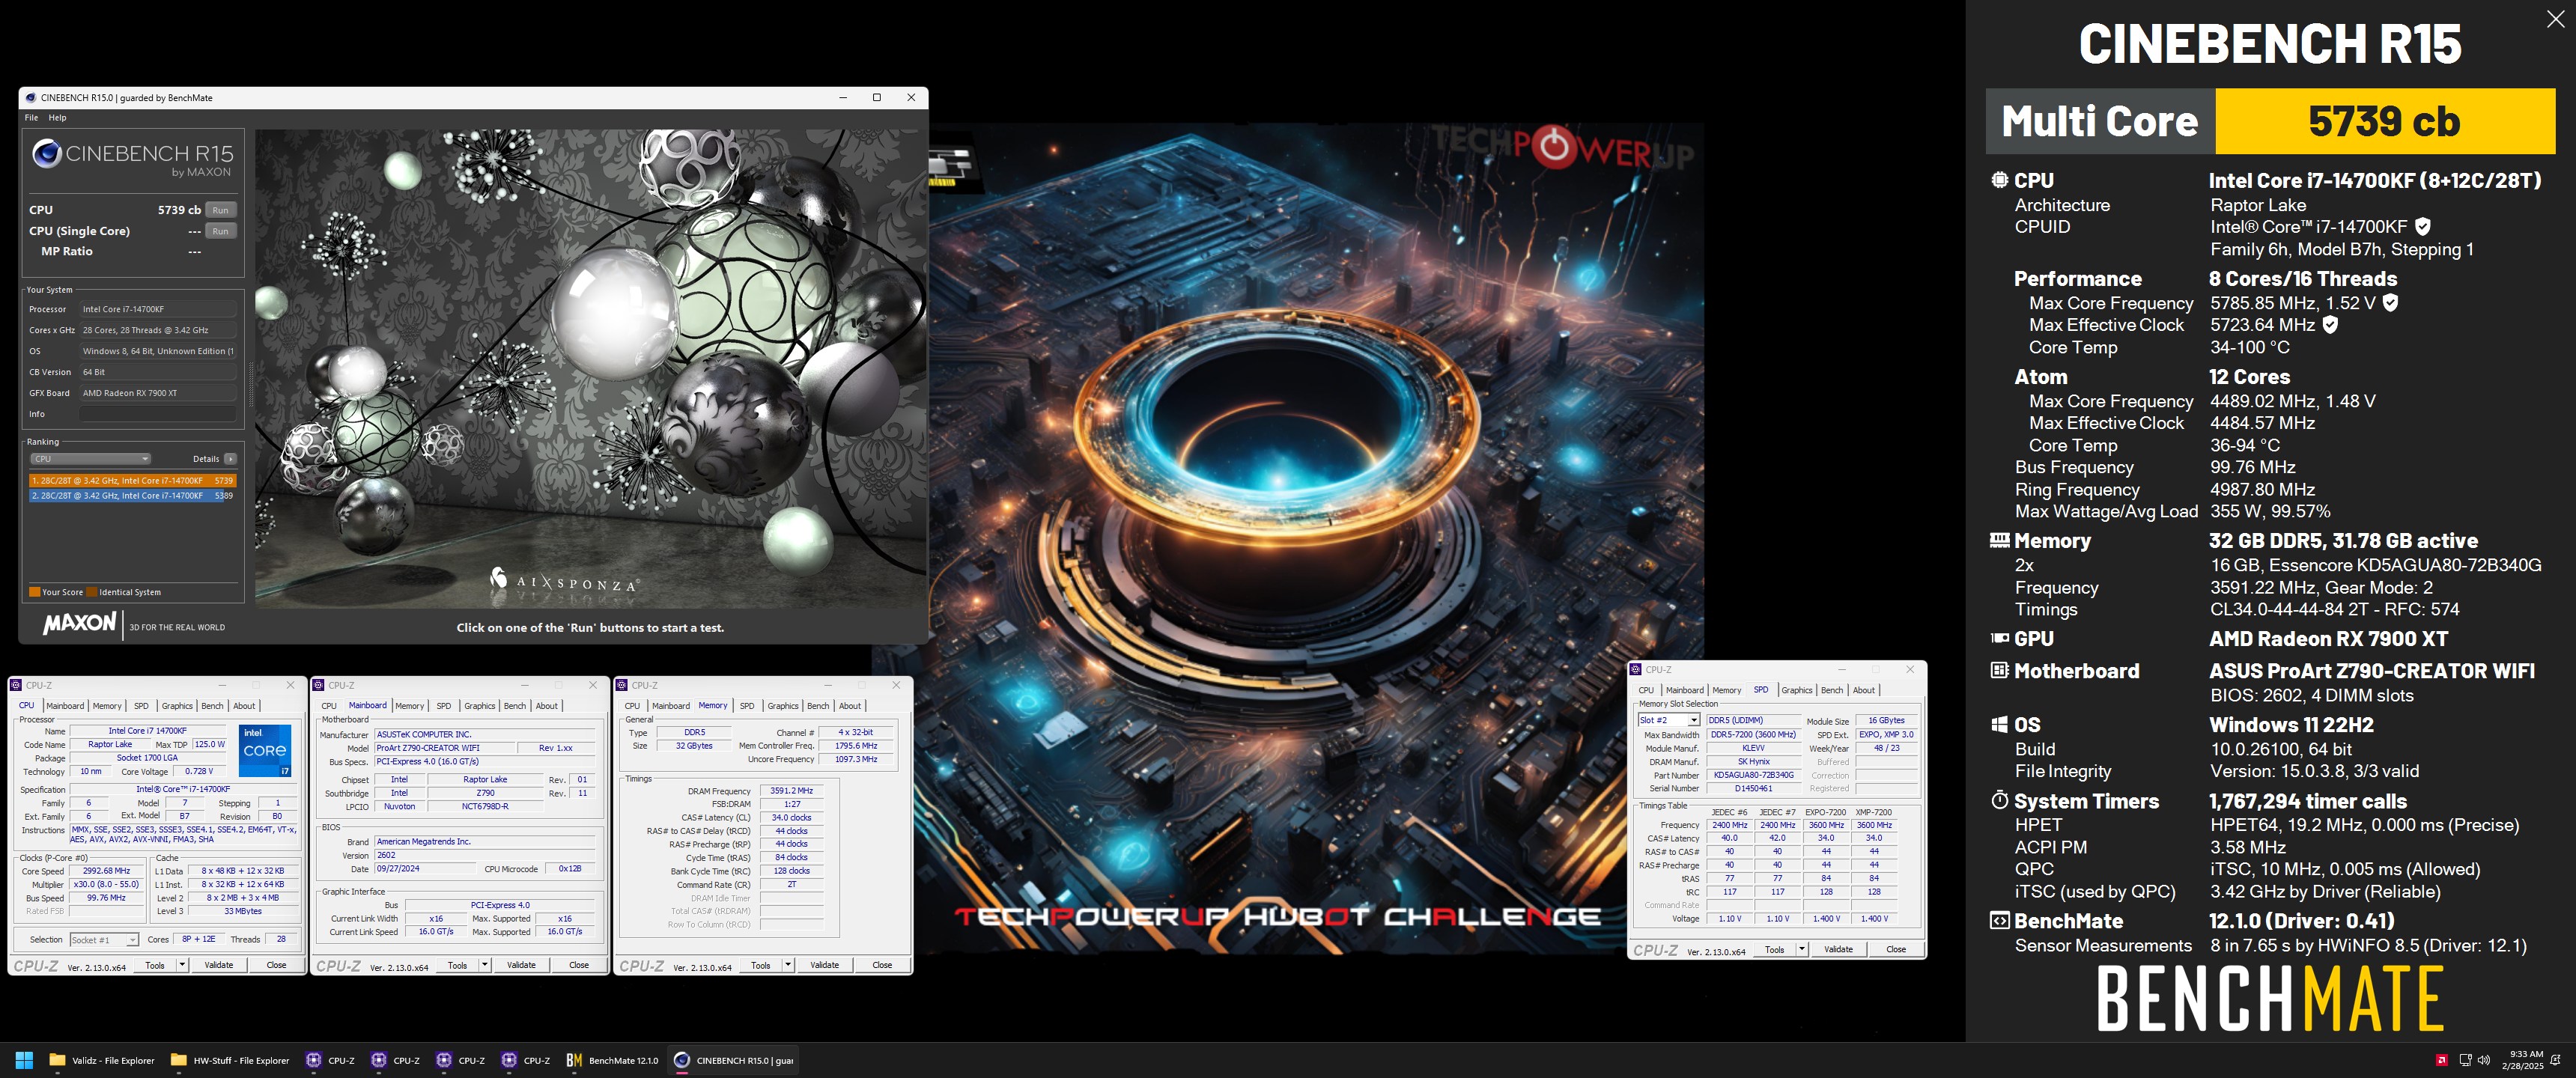Switch to Bench tab in CPU-Z SPD window
Screen dimensions: 2576x1078
(1832, 690)
